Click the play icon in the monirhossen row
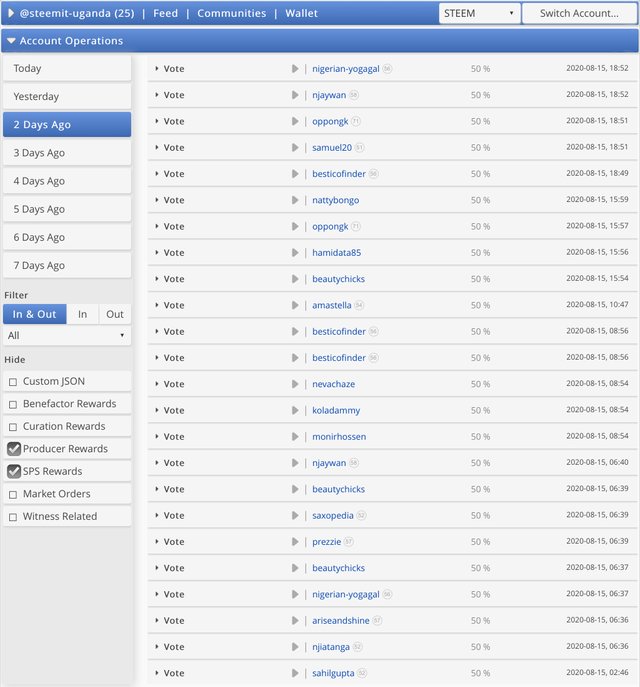 (295, 437)
